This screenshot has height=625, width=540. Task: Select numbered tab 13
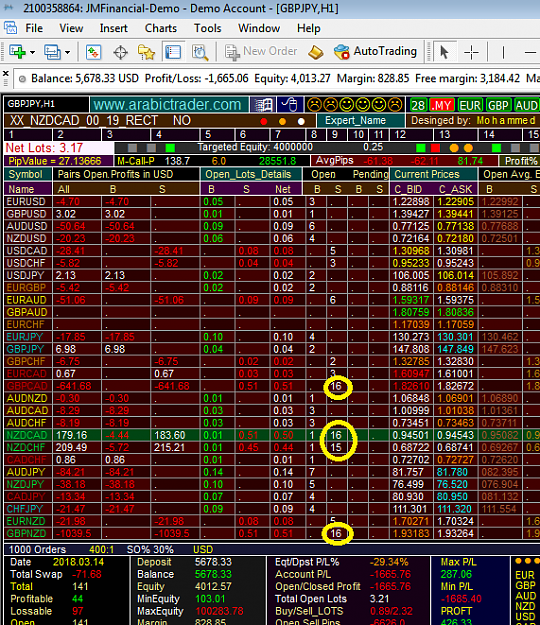point(456,134)
